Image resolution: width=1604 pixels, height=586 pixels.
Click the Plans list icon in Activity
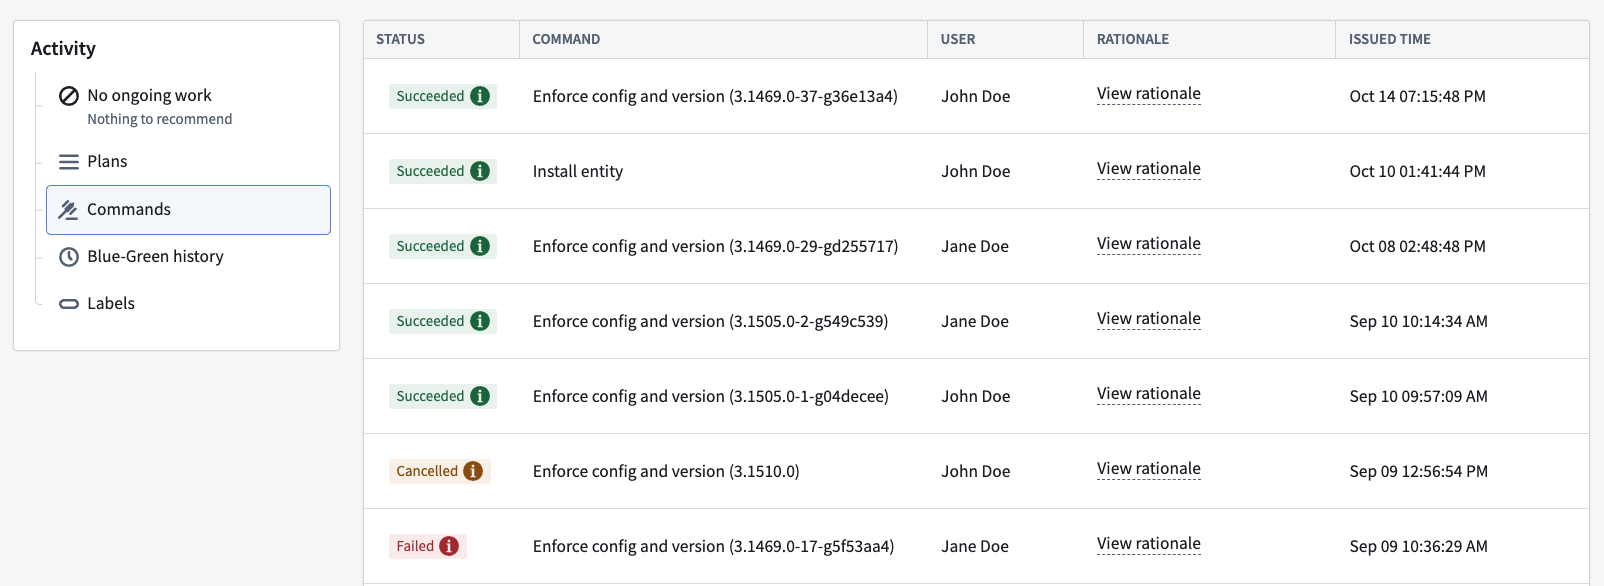point(69,162)
